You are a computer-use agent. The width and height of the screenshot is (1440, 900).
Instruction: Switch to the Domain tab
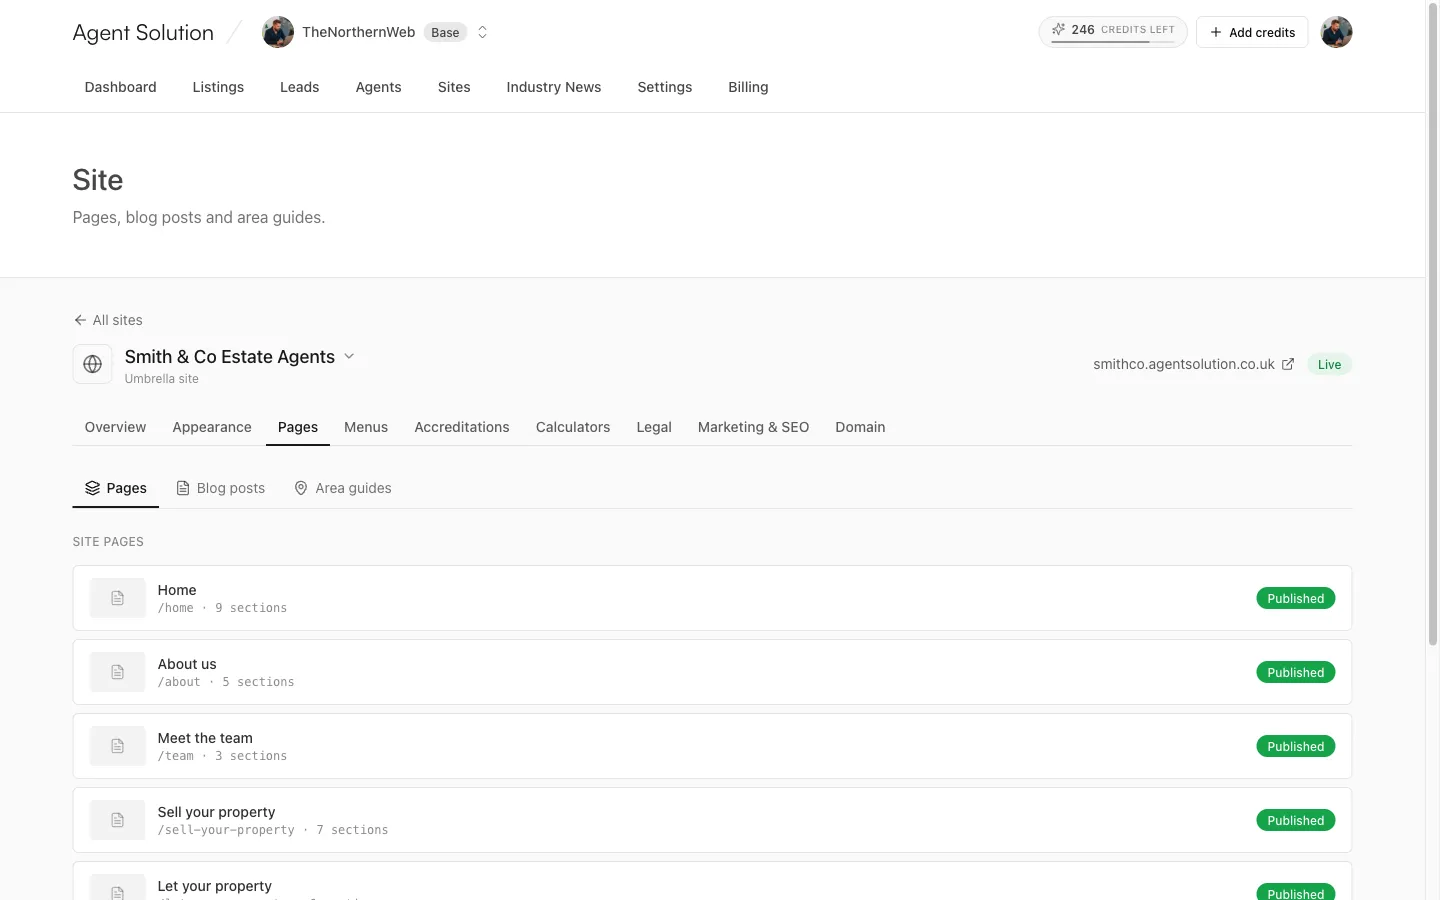[860, 427]
